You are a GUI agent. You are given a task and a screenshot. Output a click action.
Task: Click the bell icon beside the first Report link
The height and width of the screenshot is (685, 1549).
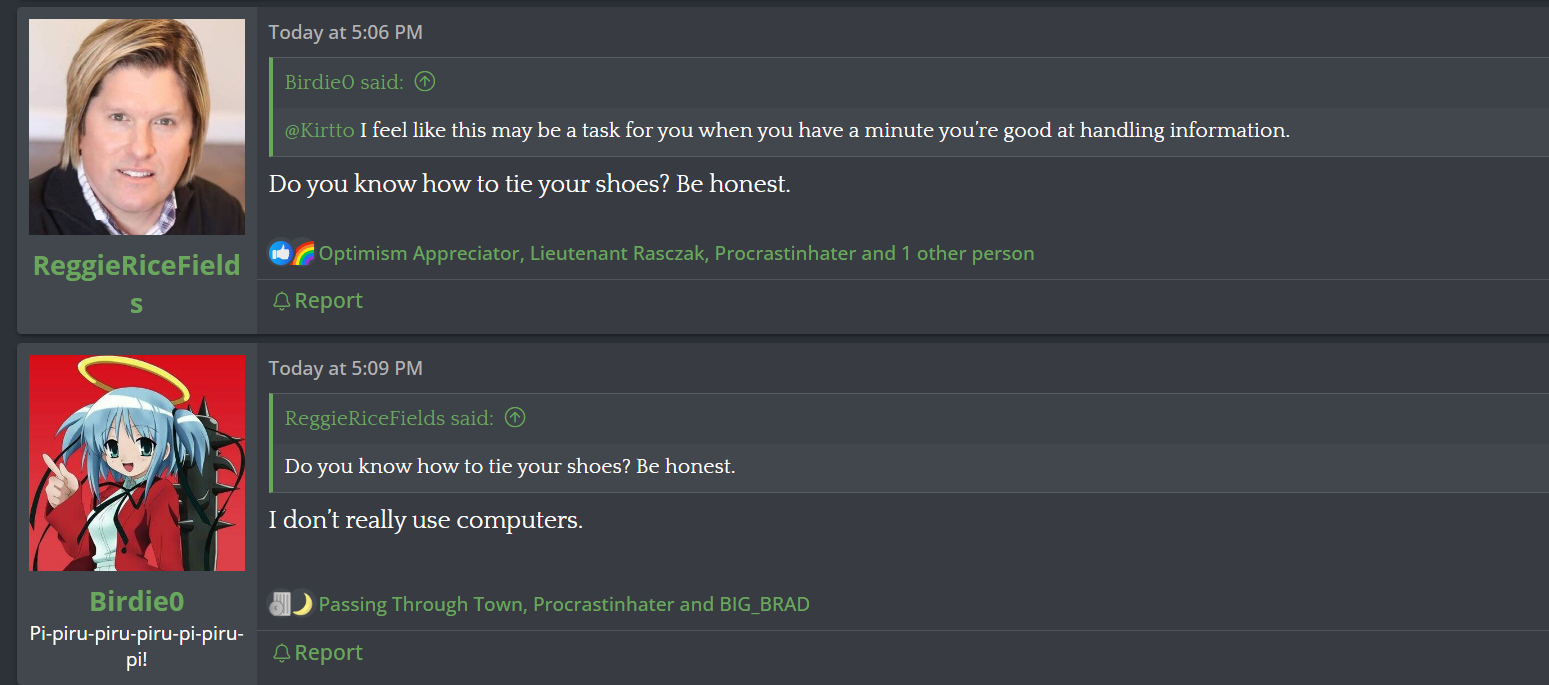tap(282, 301)
